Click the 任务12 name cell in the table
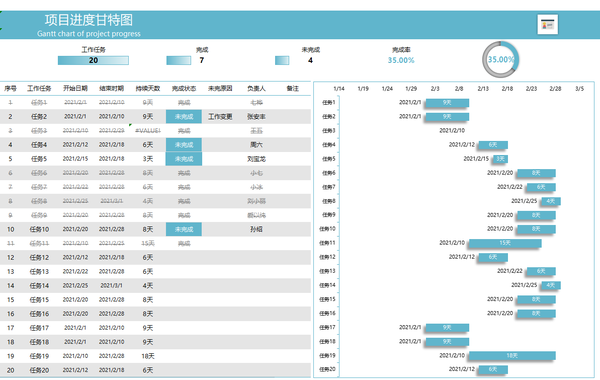The height and width of the screenshot is (380, 600). (x=39, y=258)
